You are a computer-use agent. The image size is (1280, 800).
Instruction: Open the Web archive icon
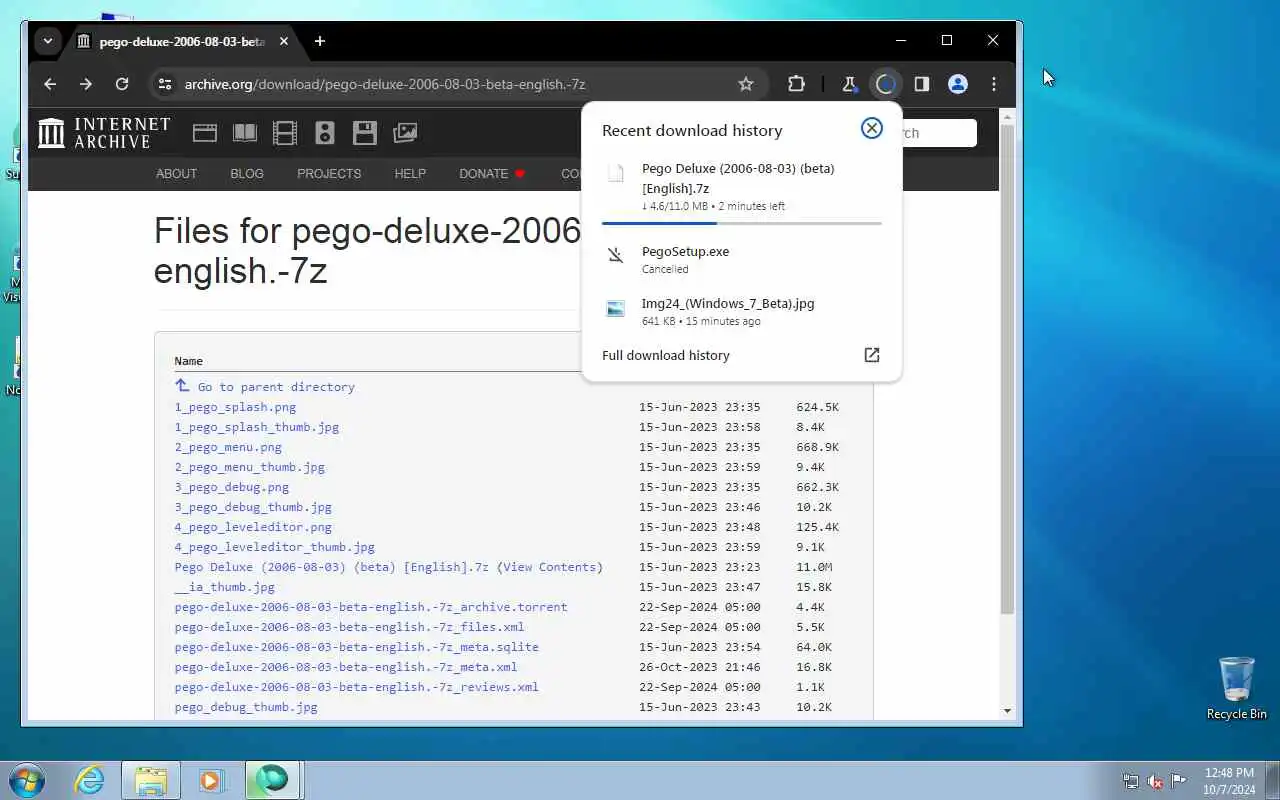pyautogui.click(x=205, y=133)
